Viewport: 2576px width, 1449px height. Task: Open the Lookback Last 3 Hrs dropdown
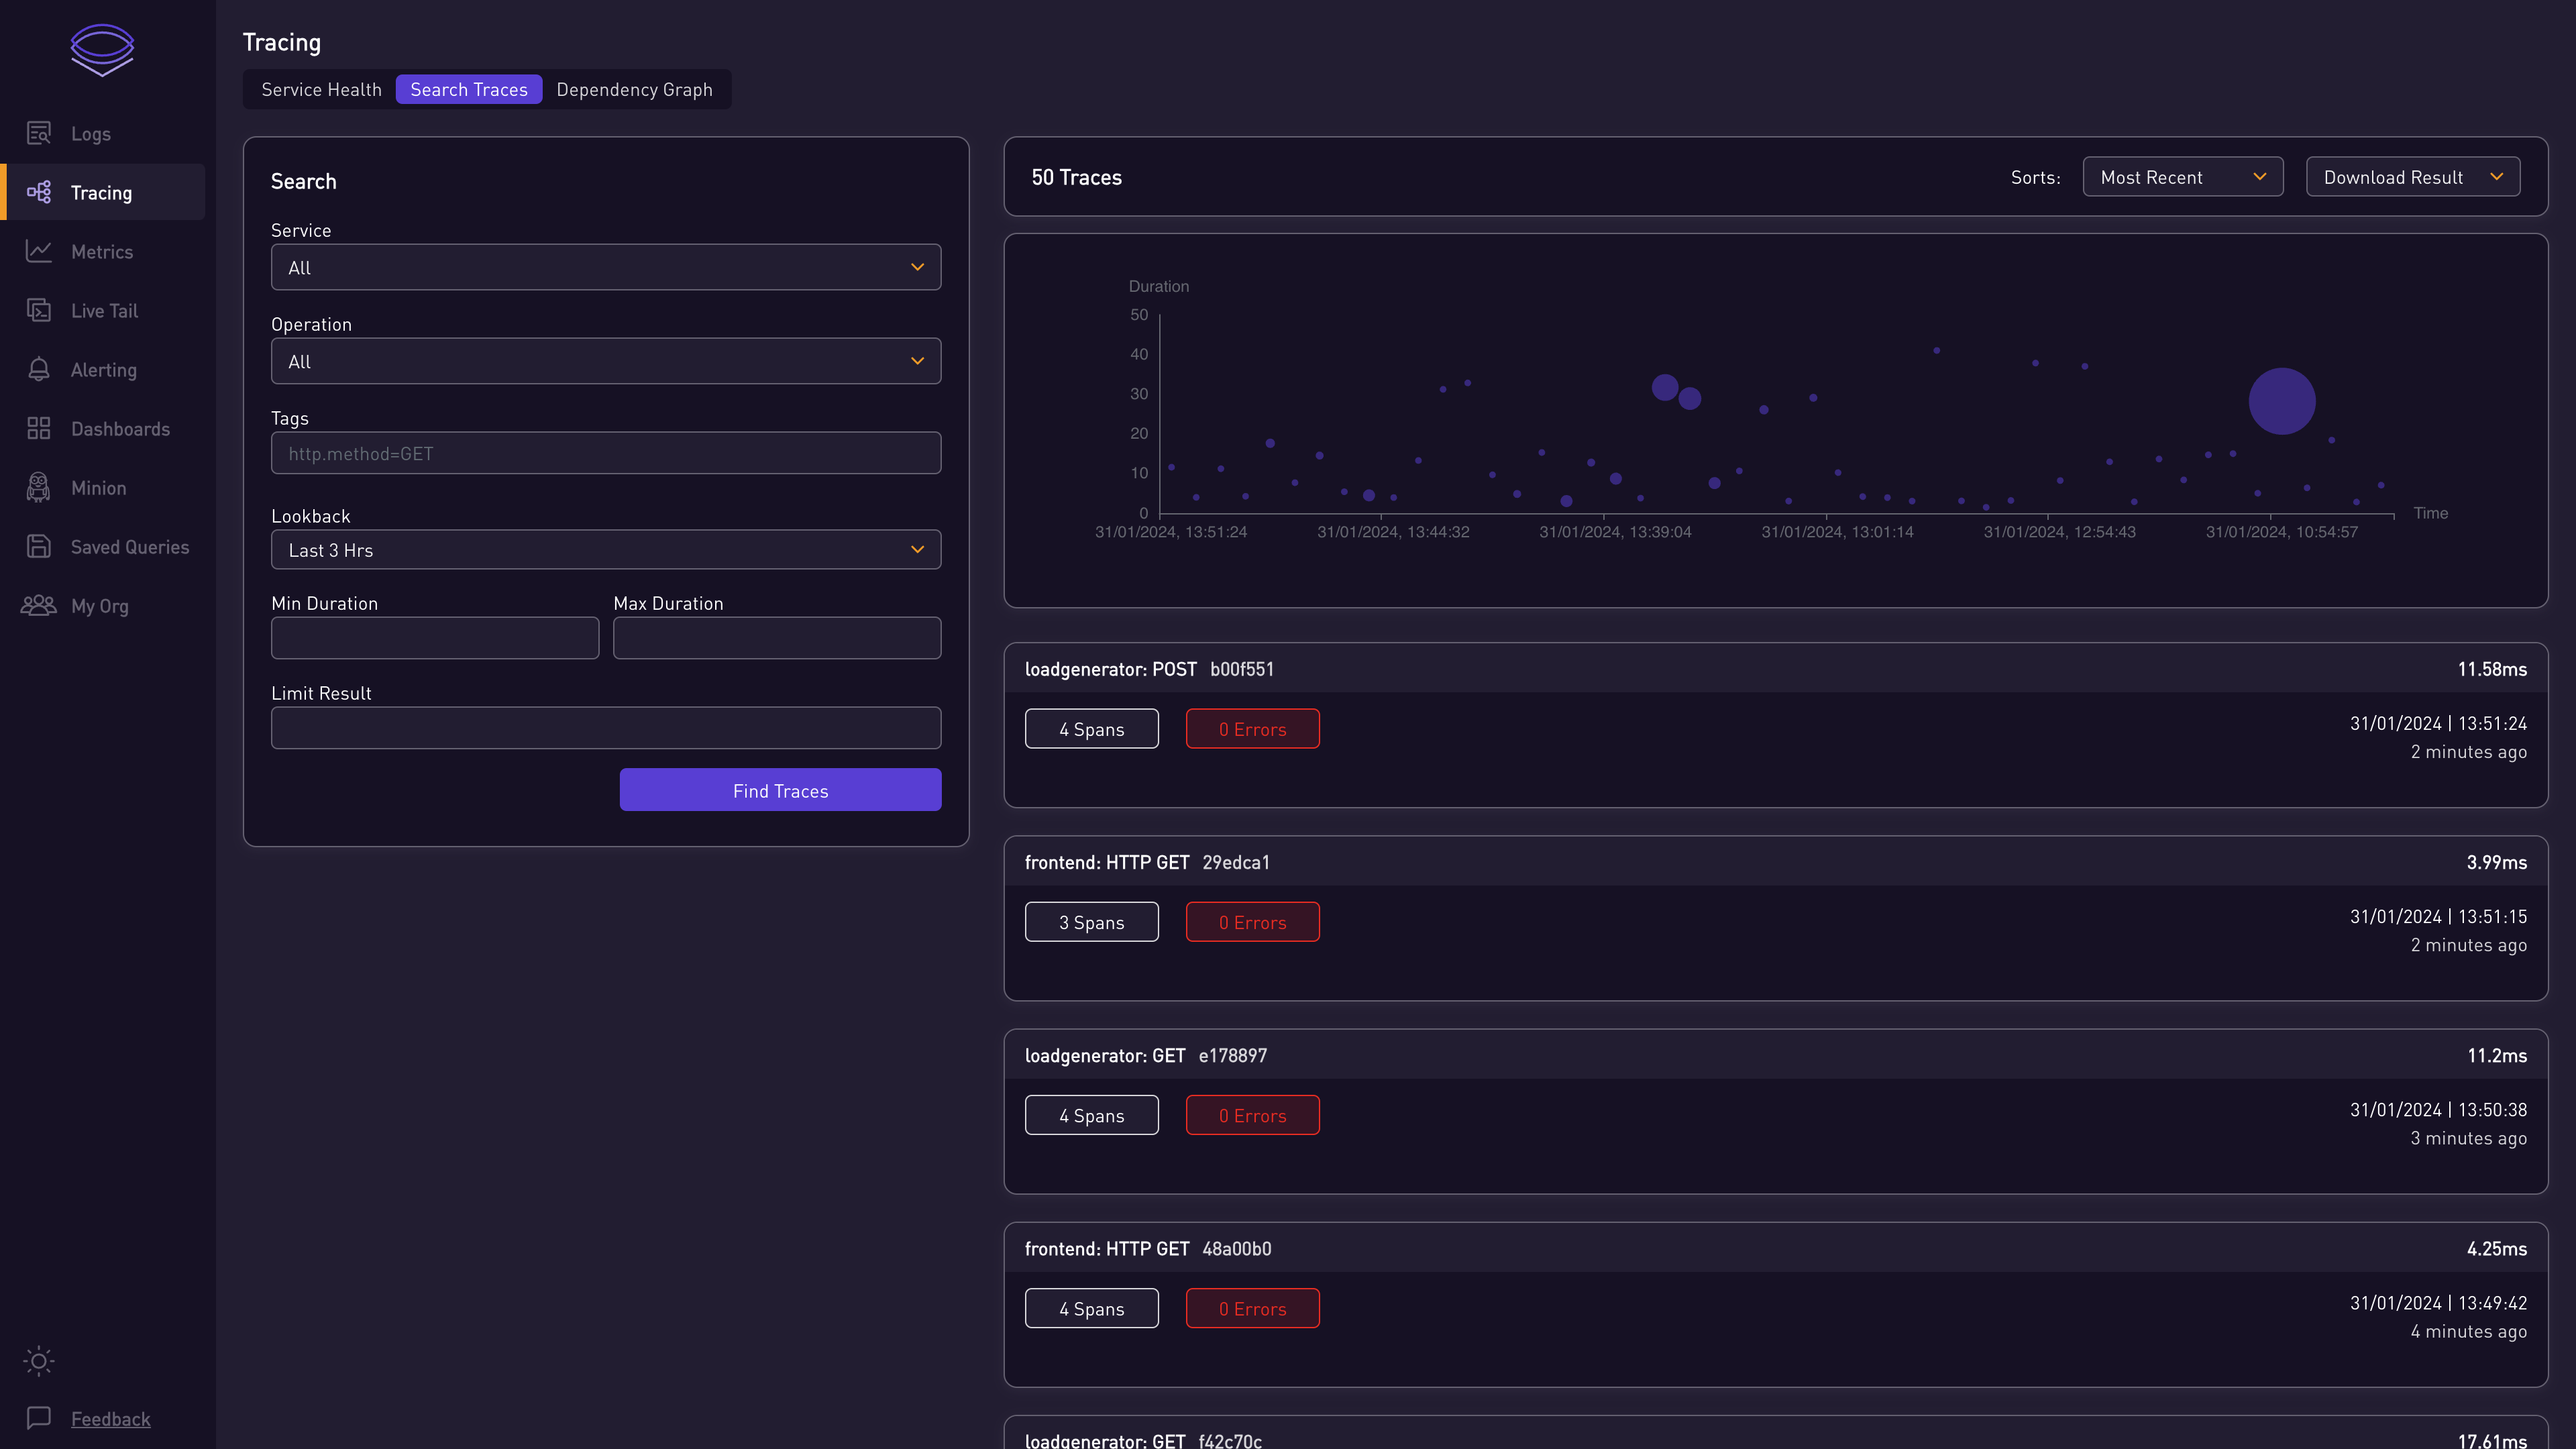[605, 549]
